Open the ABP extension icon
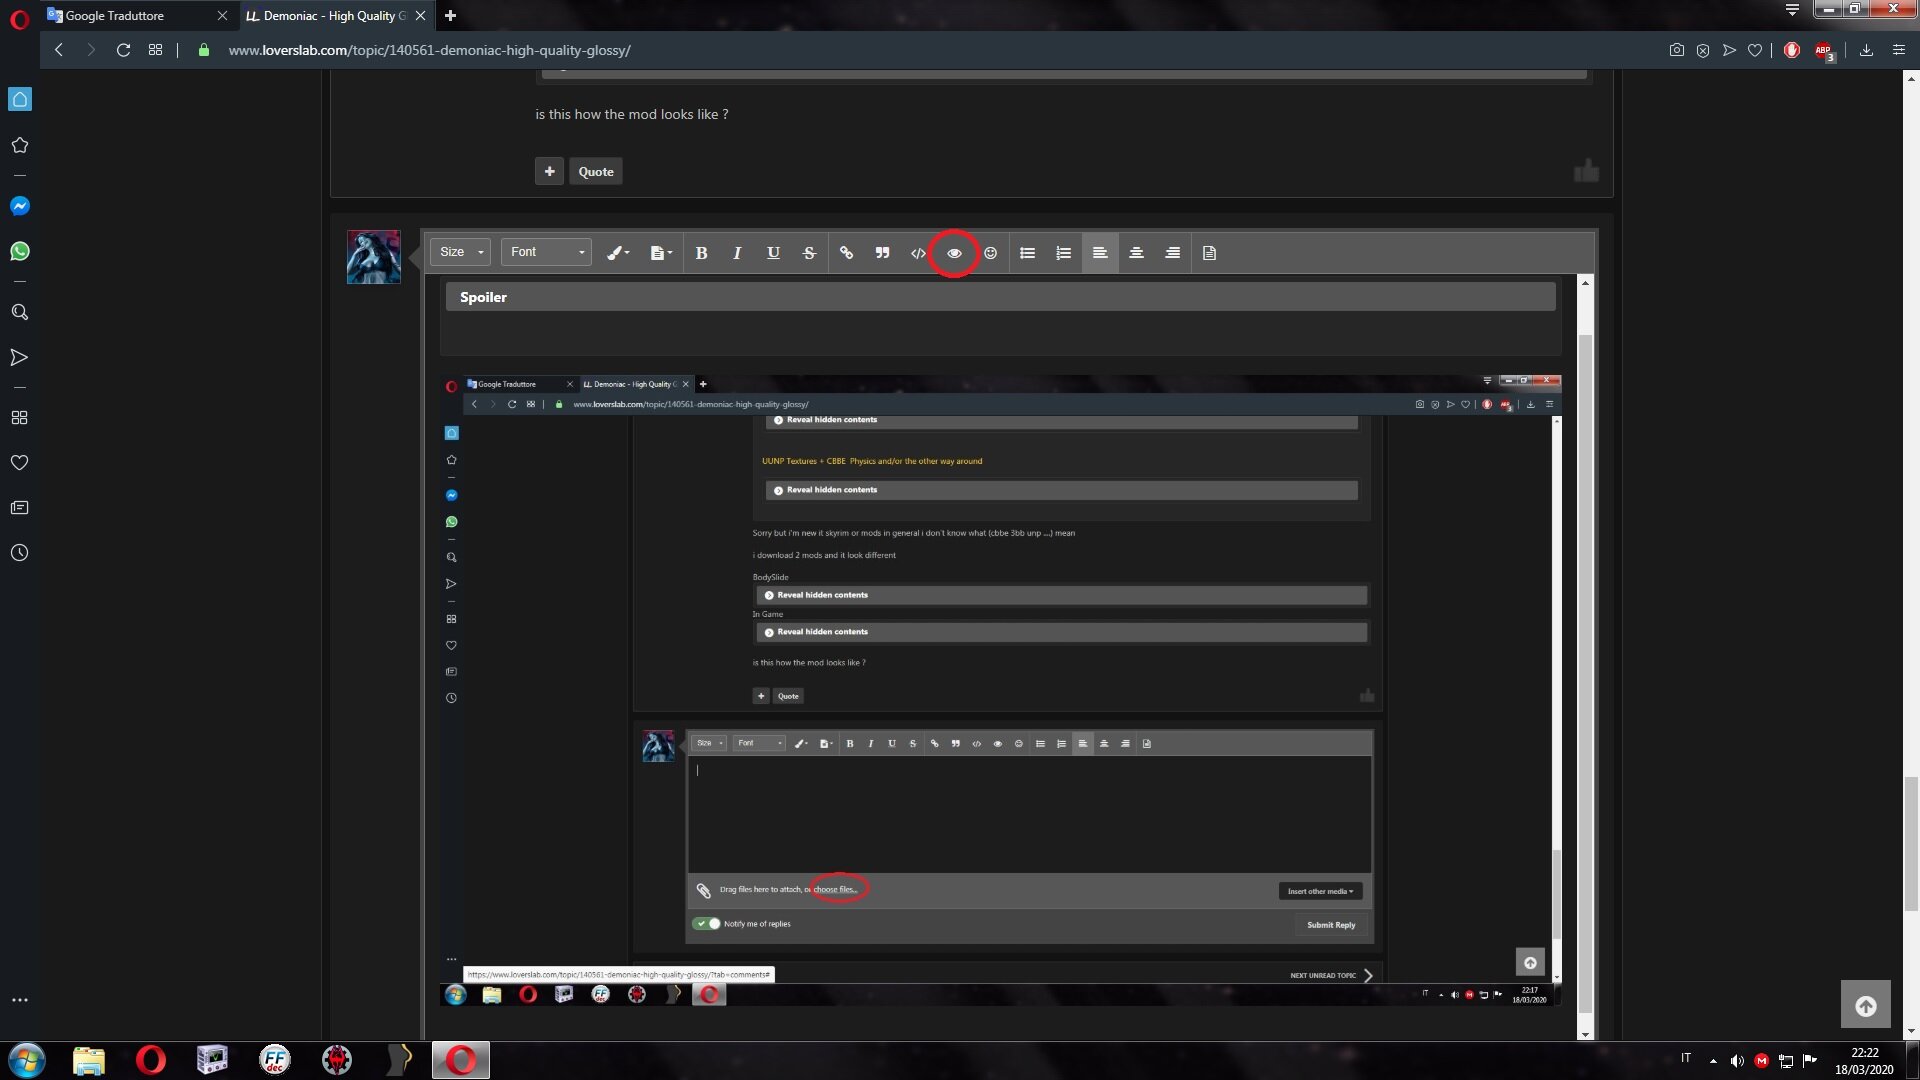Image resolution: width=1920 pixels, height=1080 pixels. point(1824,51)
